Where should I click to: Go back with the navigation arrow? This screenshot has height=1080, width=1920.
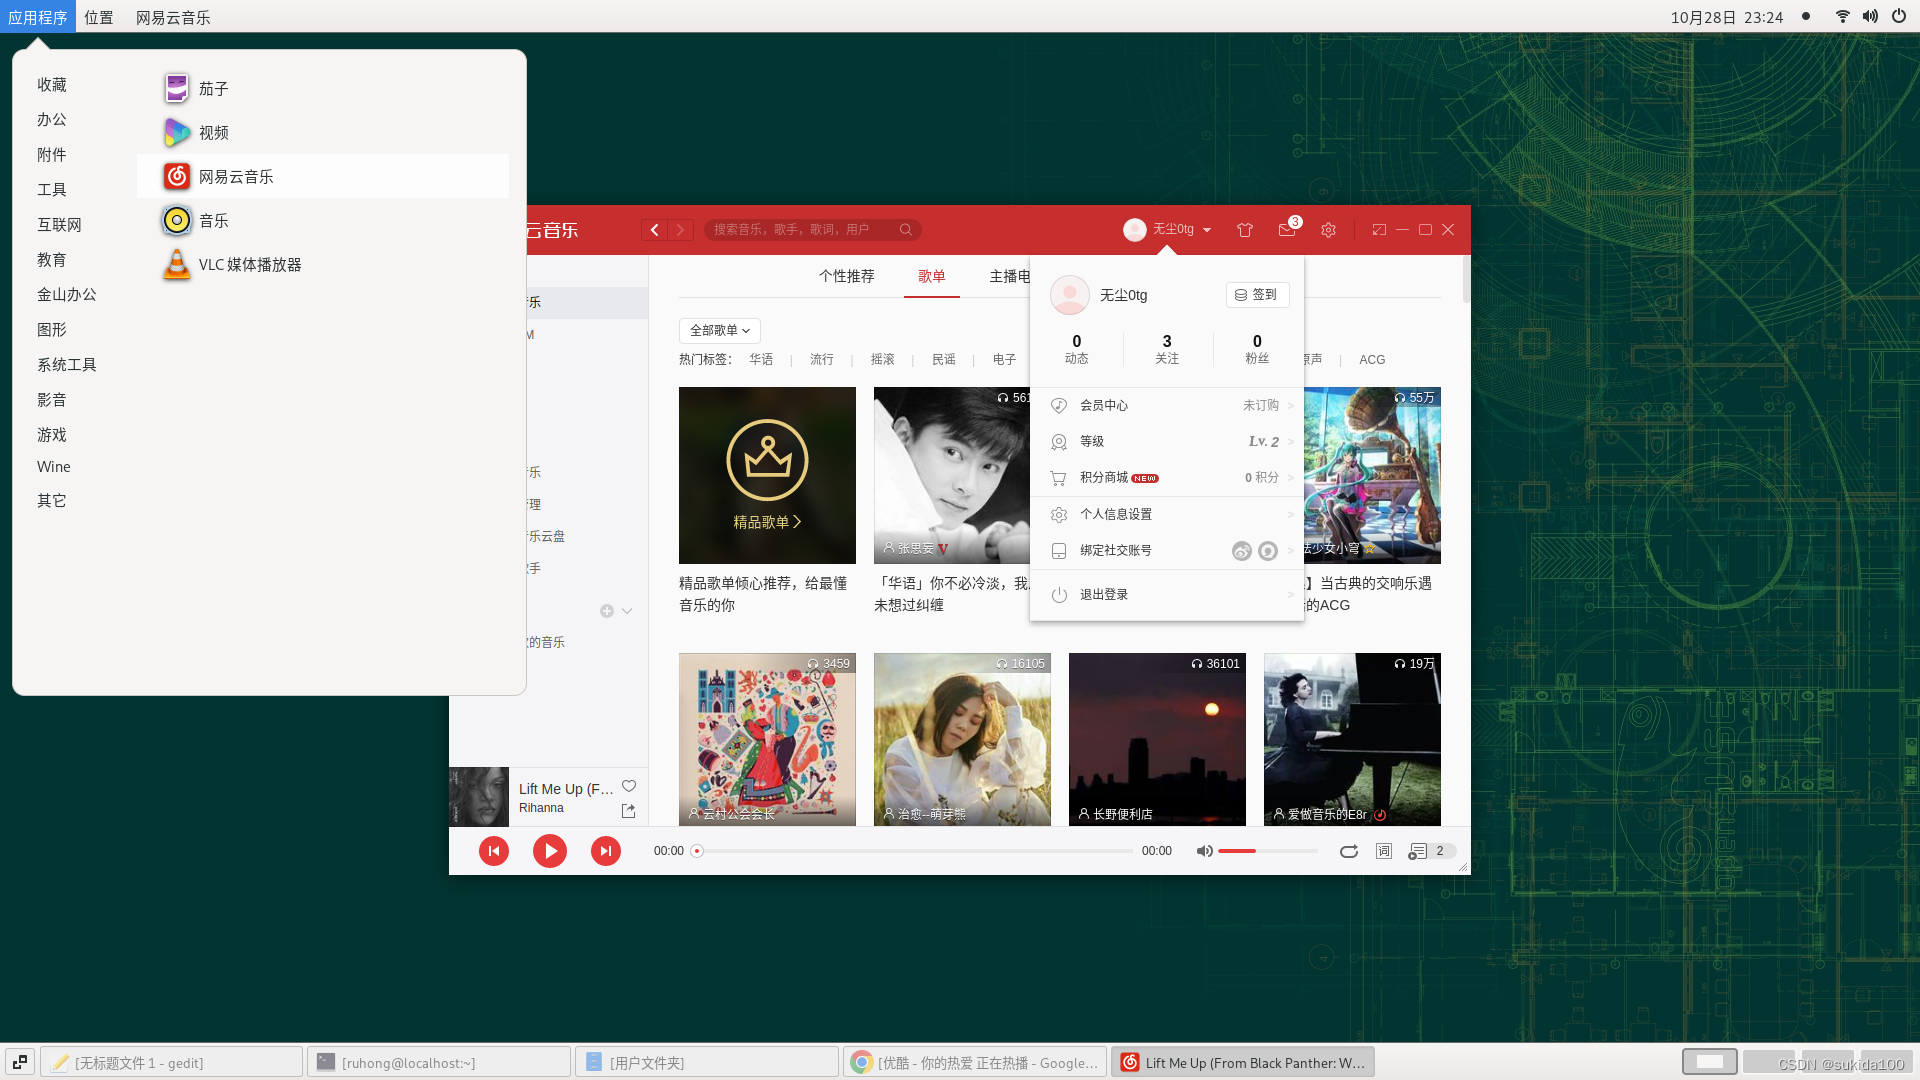655,230
